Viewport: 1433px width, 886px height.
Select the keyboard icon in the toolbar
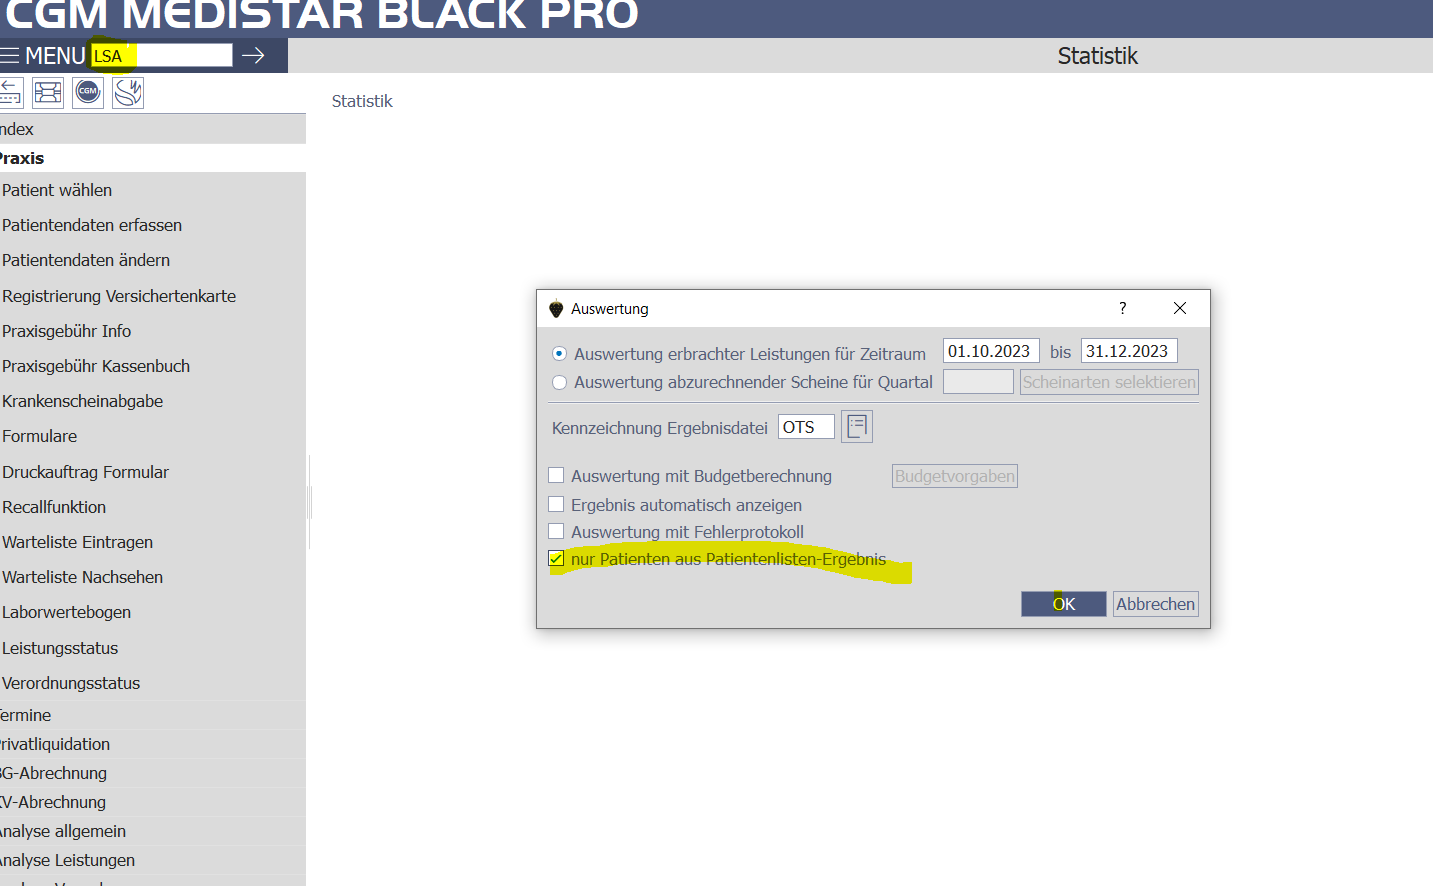click(x=47, y=92)
